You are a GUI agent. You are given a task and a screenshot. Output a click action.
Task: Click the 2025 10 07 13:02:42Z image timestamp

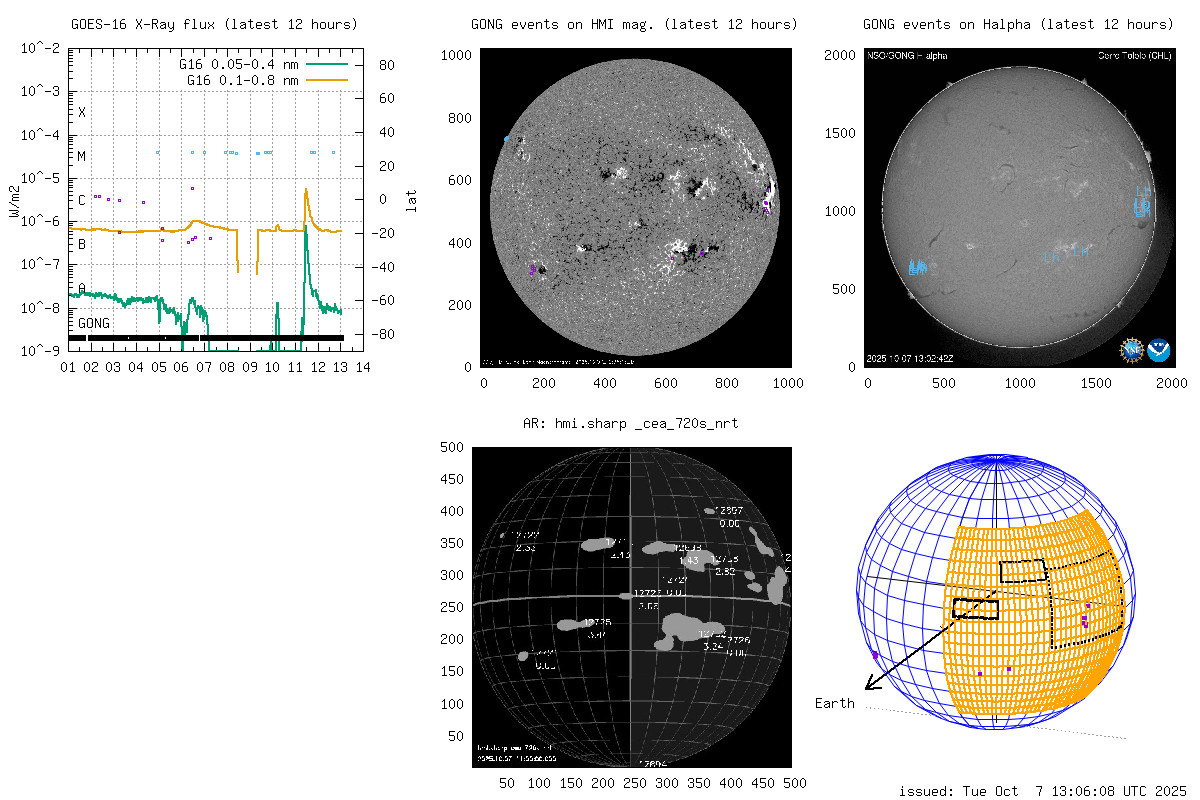[x=912, y=357]
